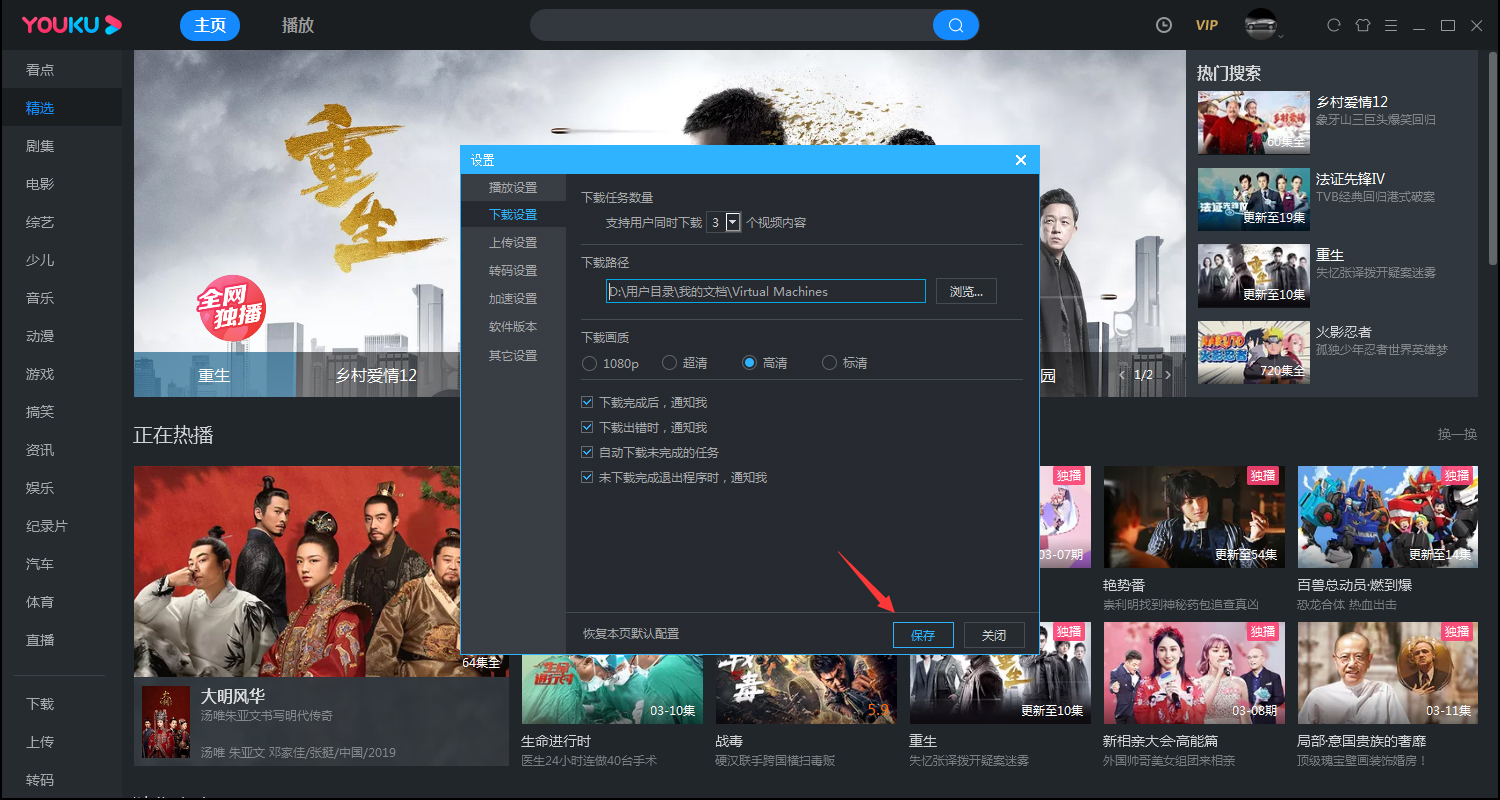The height and width of the screenshot is (800, 1500).
Task: Click the 浏览... browse button
Action: click(965, 291)
